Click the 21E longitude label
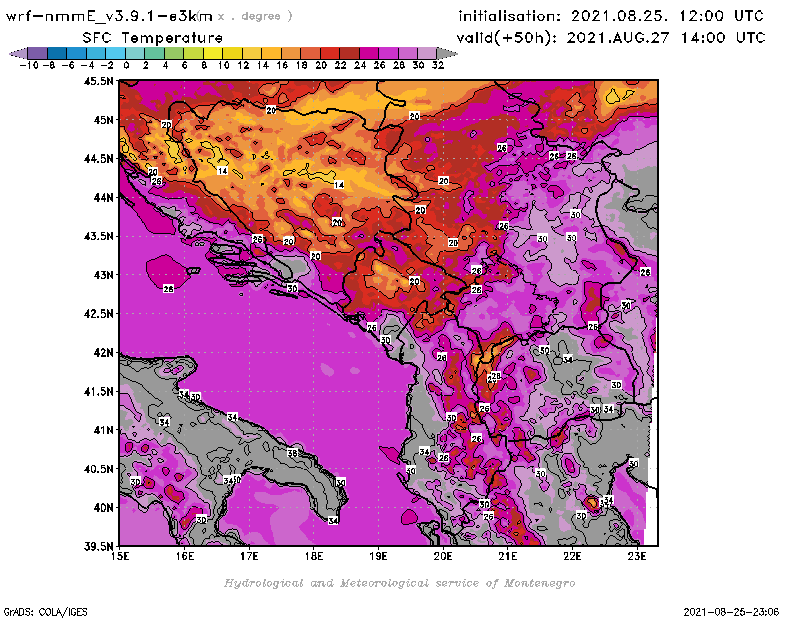 508,556
